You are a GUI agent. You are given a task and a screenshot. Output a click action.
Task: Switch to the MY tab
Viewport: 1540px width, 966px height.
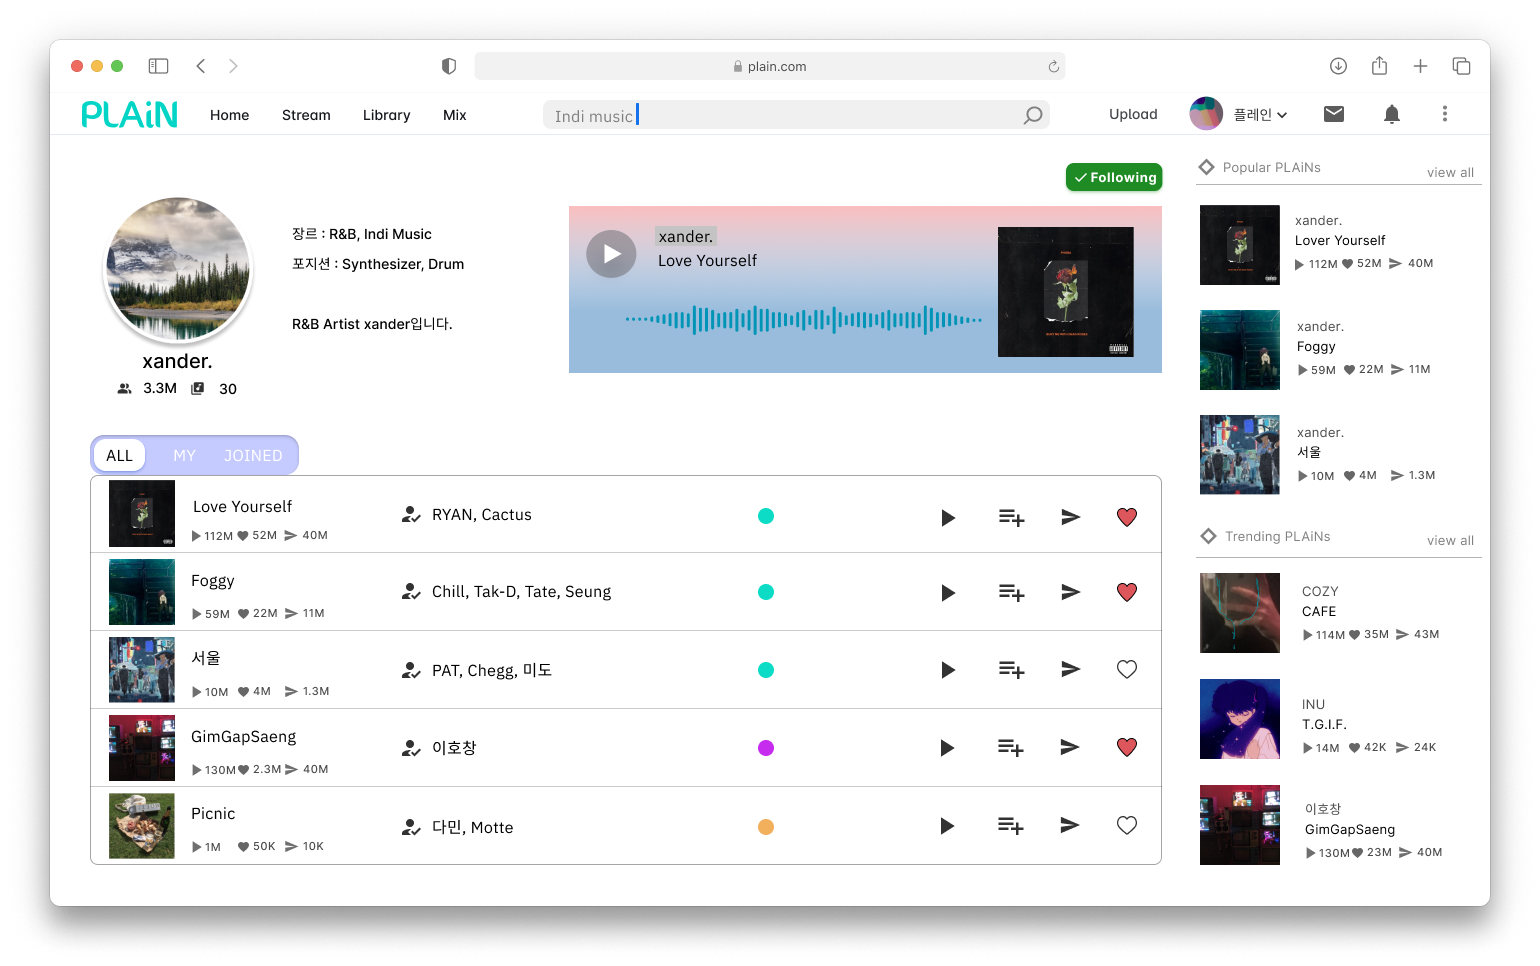tap(184, 456)
